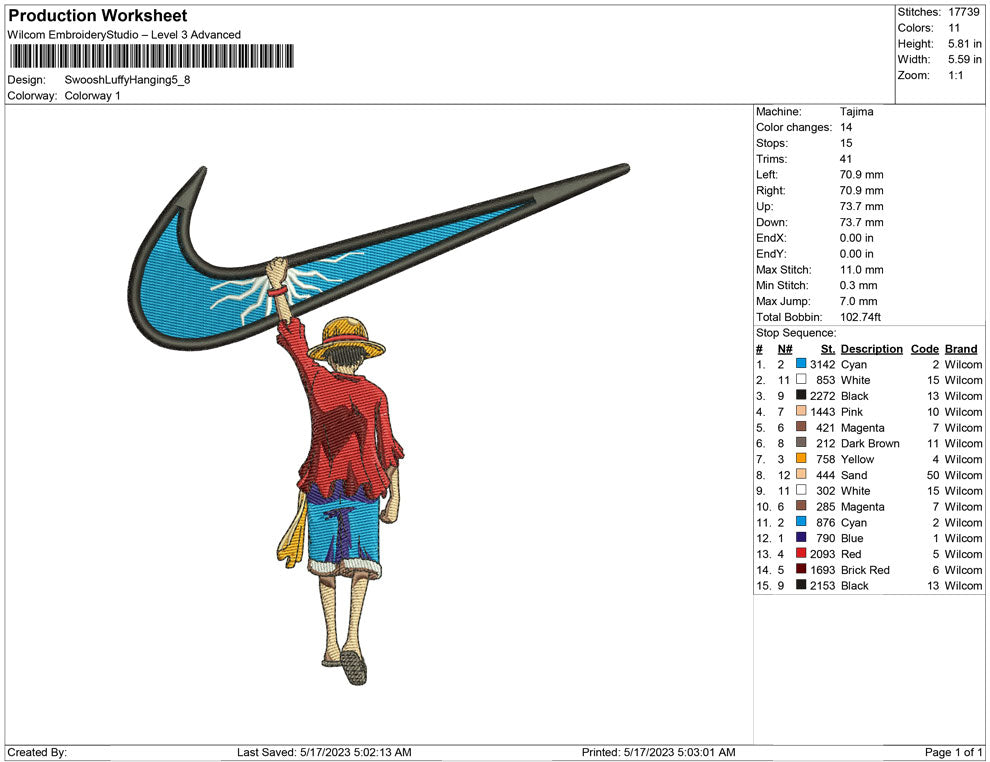The image size is (990, 762).
Task: Click the N# column header
Action: tap(785, 349)
